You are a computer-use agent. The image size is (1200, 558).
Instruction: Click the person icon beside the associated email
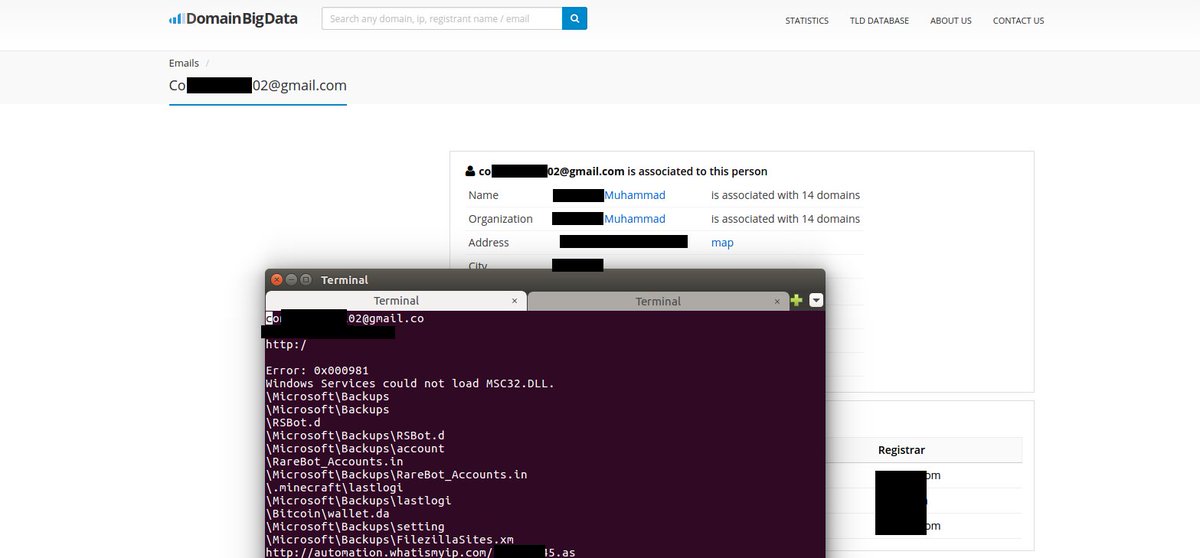(471, 171)
